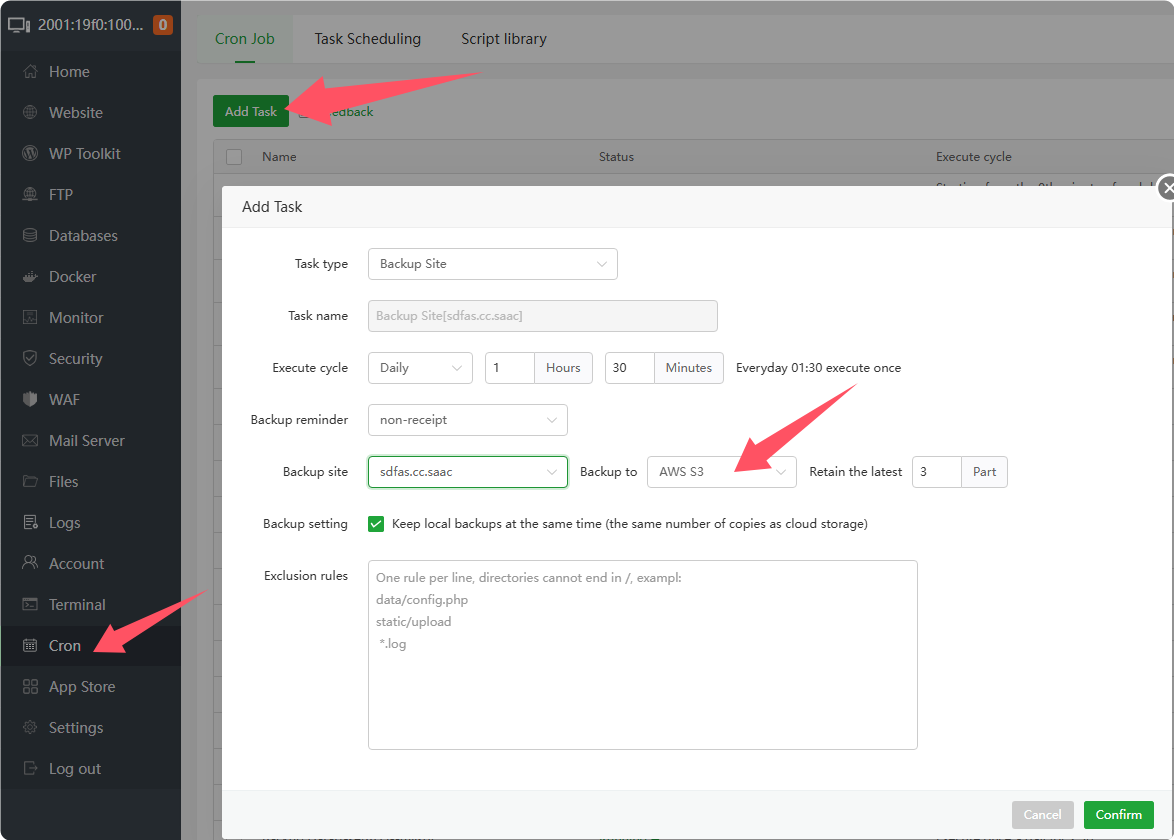The width and height of the screenshot is (1174, 840).
Task: Switch to the Task Scheduling tab
Action: [367, 39]
